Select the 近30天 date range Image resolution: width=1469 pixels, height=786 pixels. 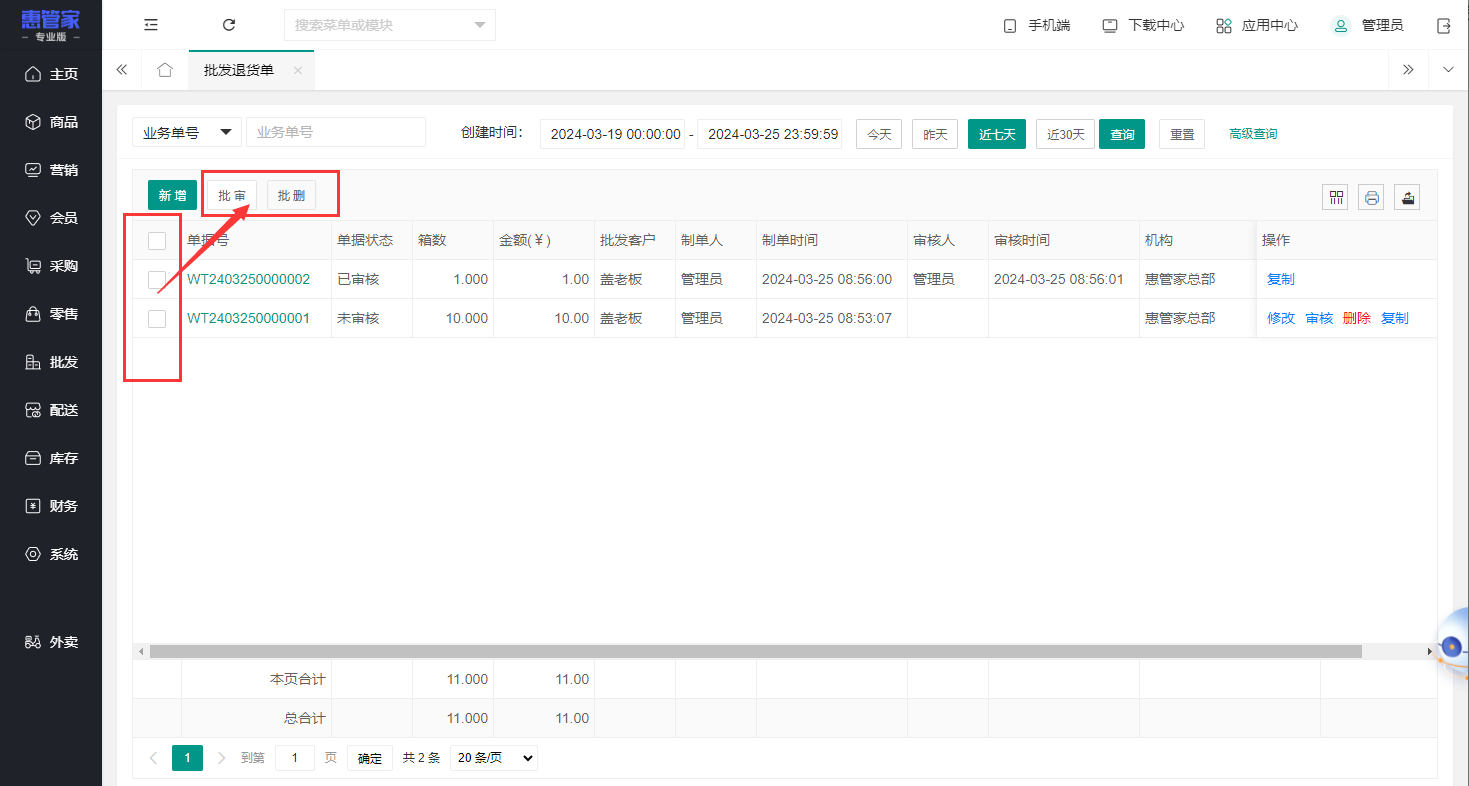tap(1066, 134)
